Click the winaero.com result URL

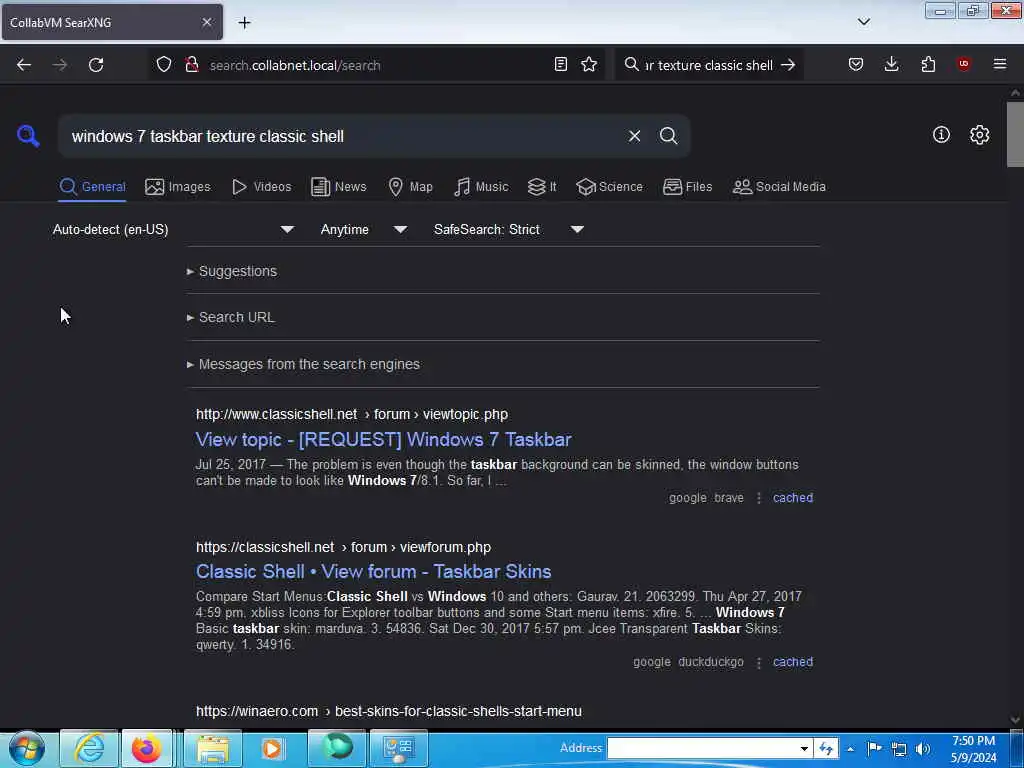[389, 711]
